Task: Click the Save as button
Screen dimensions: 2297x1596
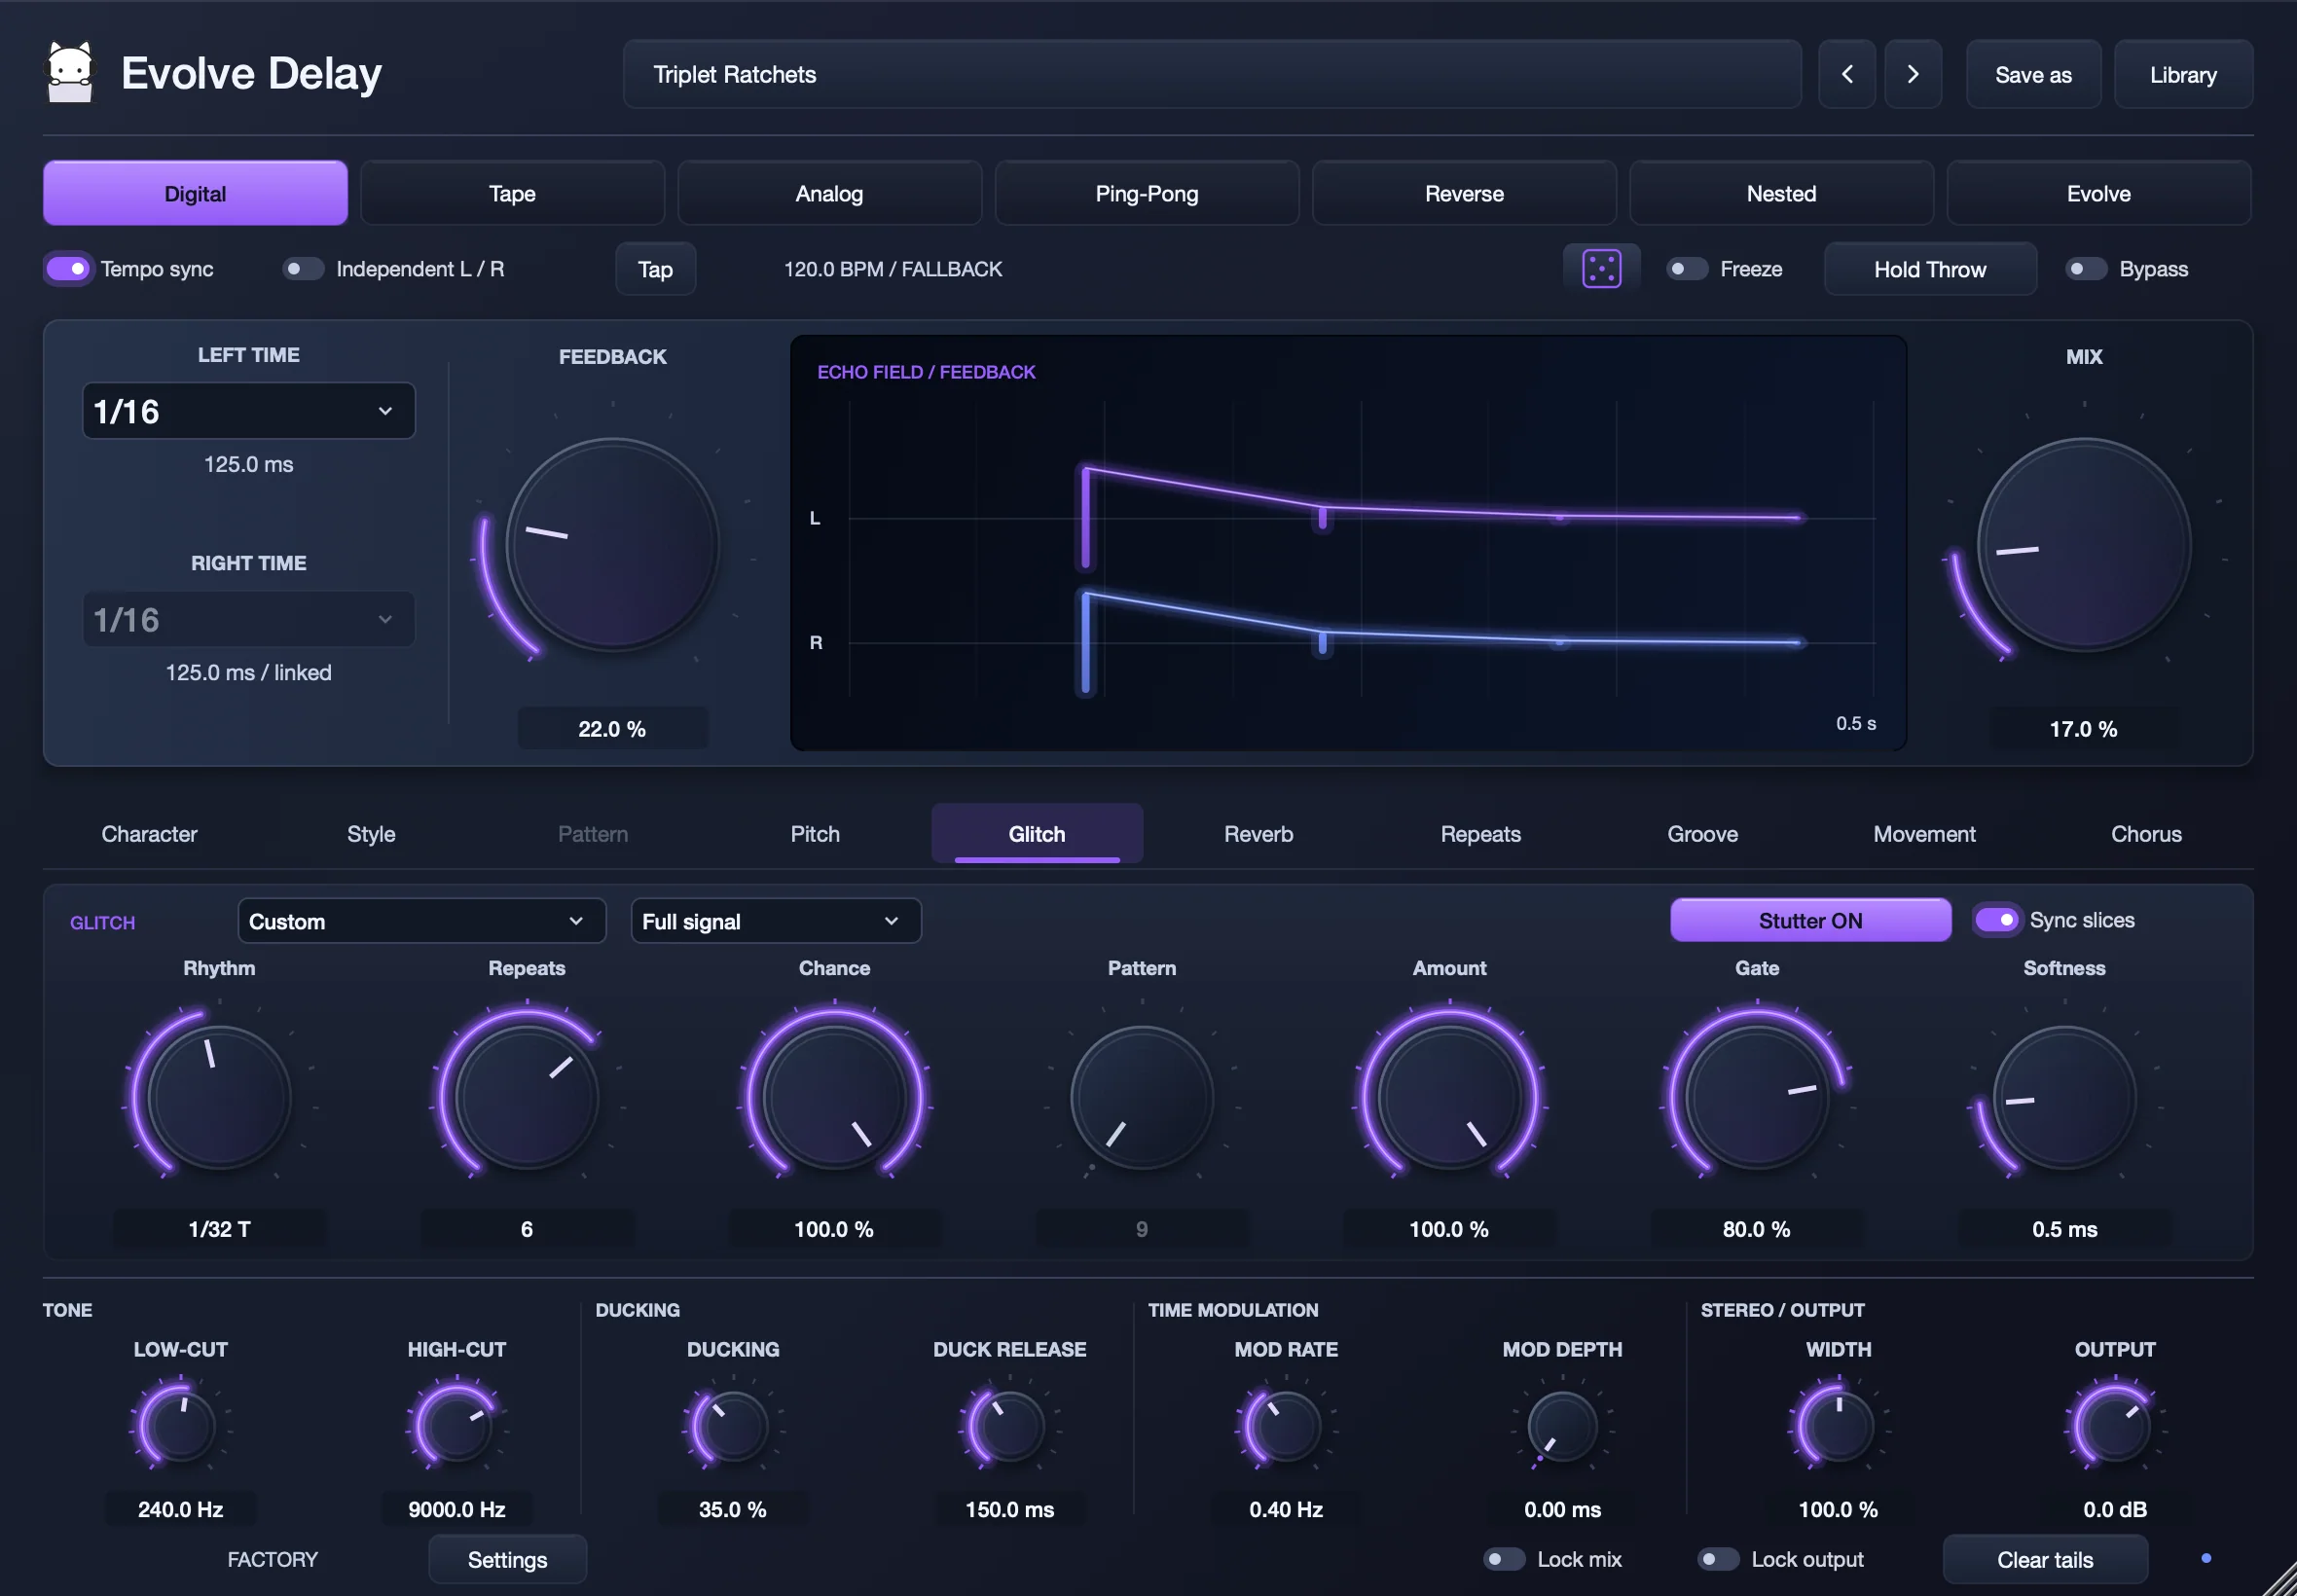Action: click(2033, 74)
